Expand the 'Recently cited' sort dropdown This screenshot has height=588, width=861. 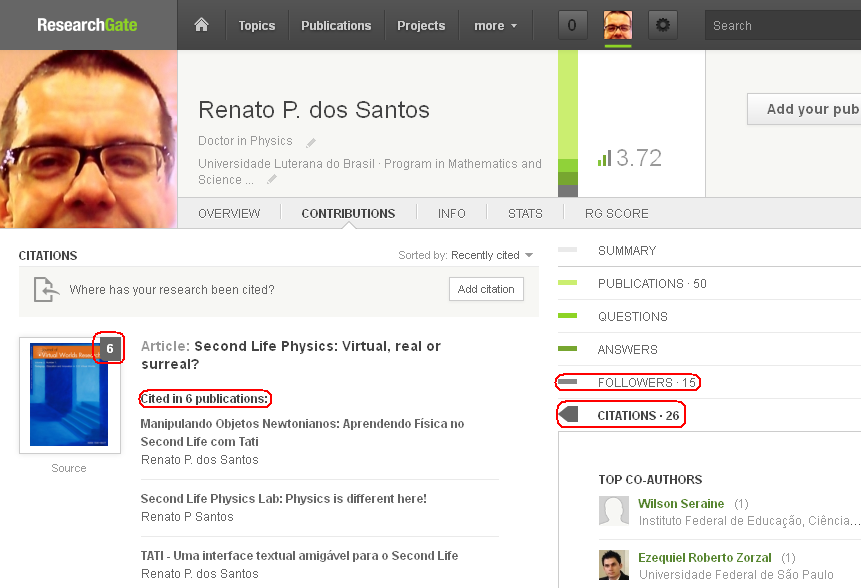pyautogui.click(x=492, y=255)
